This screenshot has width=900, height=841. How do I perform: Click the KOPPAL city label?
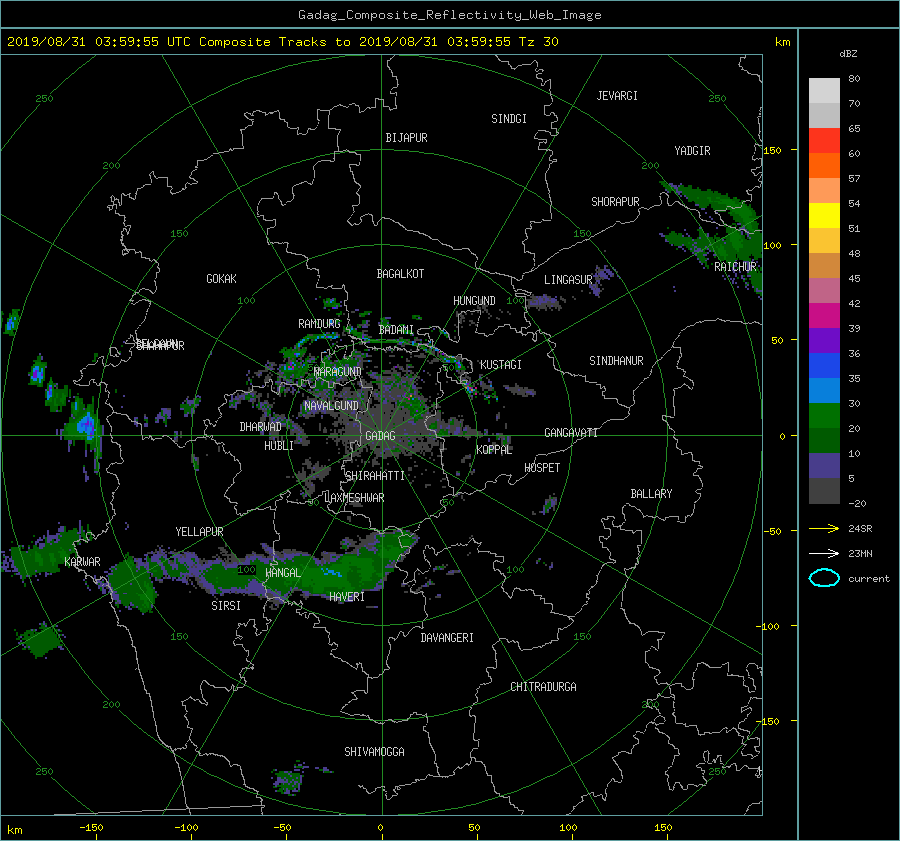click(494, 449)
